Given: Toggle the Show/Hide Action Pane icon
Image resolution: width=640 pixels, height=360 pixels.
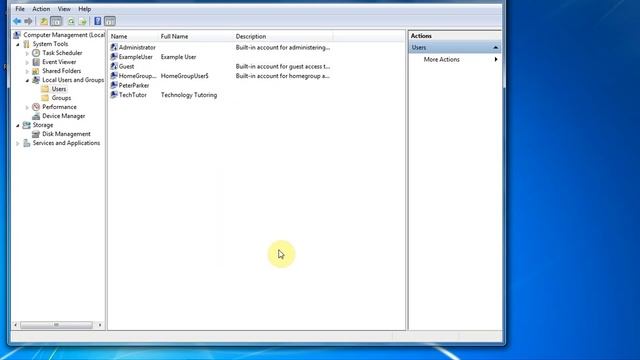Looking at the screenshot, I should [x=110, y=21].
